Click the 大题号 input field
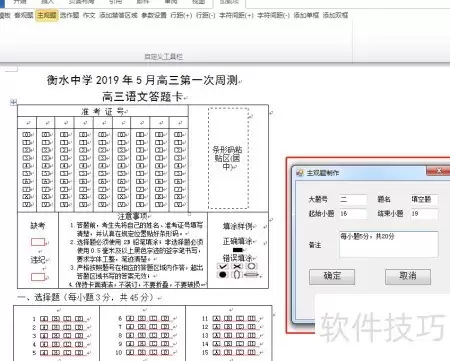The height and width of the screenshot is (361, 450). pos(353,200)
